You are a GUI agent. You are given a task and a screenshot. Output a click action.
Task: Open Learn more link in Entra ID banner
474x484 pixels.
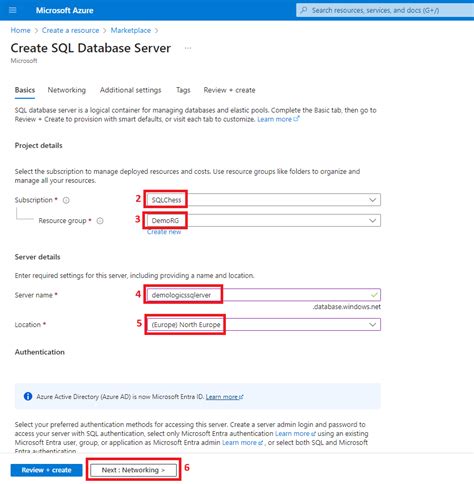coord(224,397)
